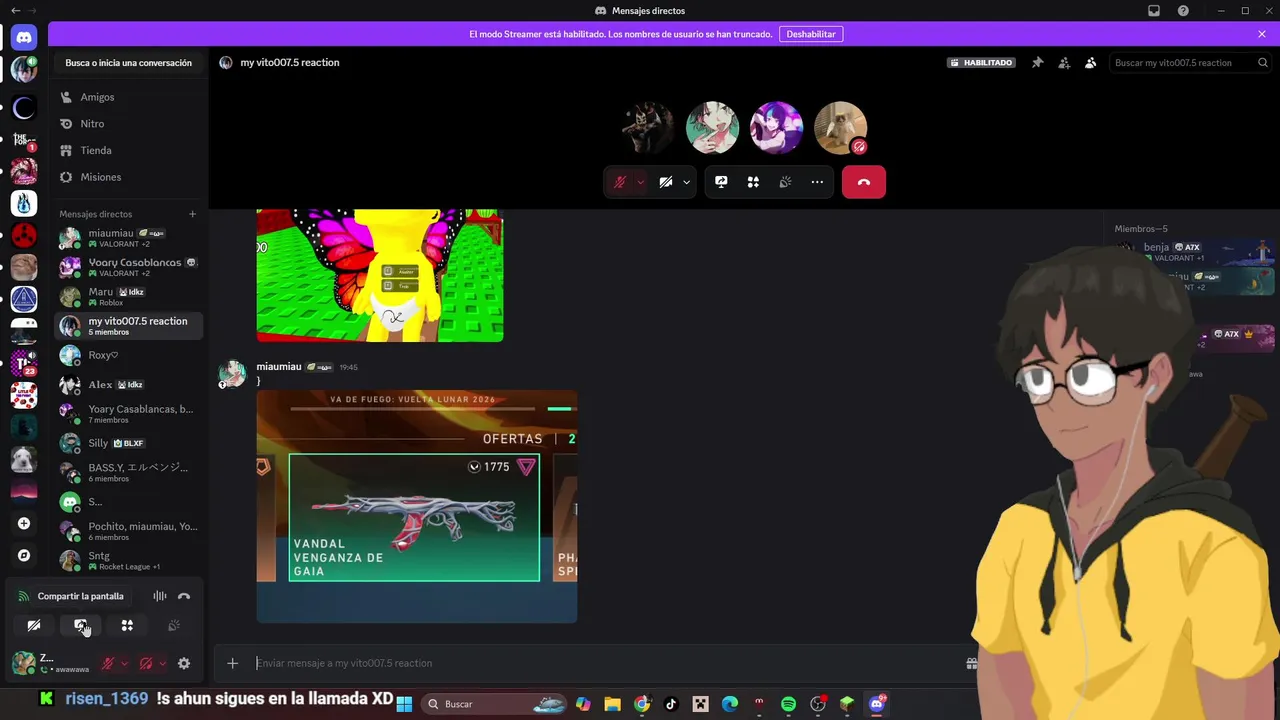Open soundboard from call controls bar
The width and height of the screenshot is (1280, 720).
click(x=785, y=182)
